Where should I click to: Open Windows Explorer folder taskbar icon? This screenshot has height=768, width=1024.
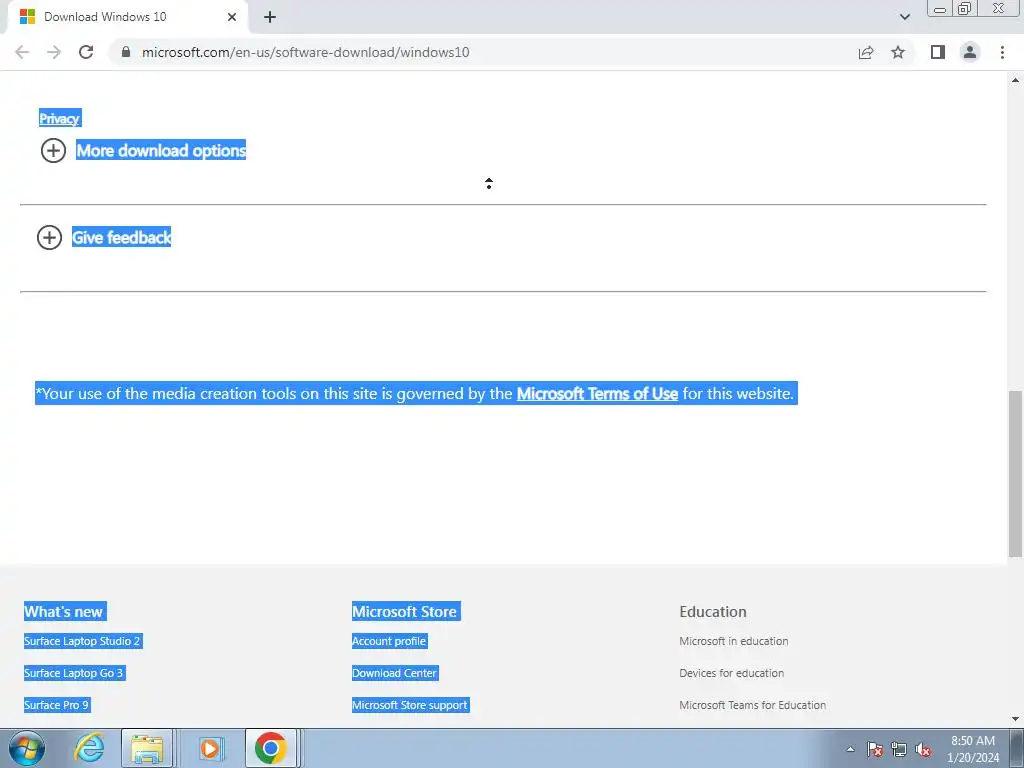click(x=147, y=748)
